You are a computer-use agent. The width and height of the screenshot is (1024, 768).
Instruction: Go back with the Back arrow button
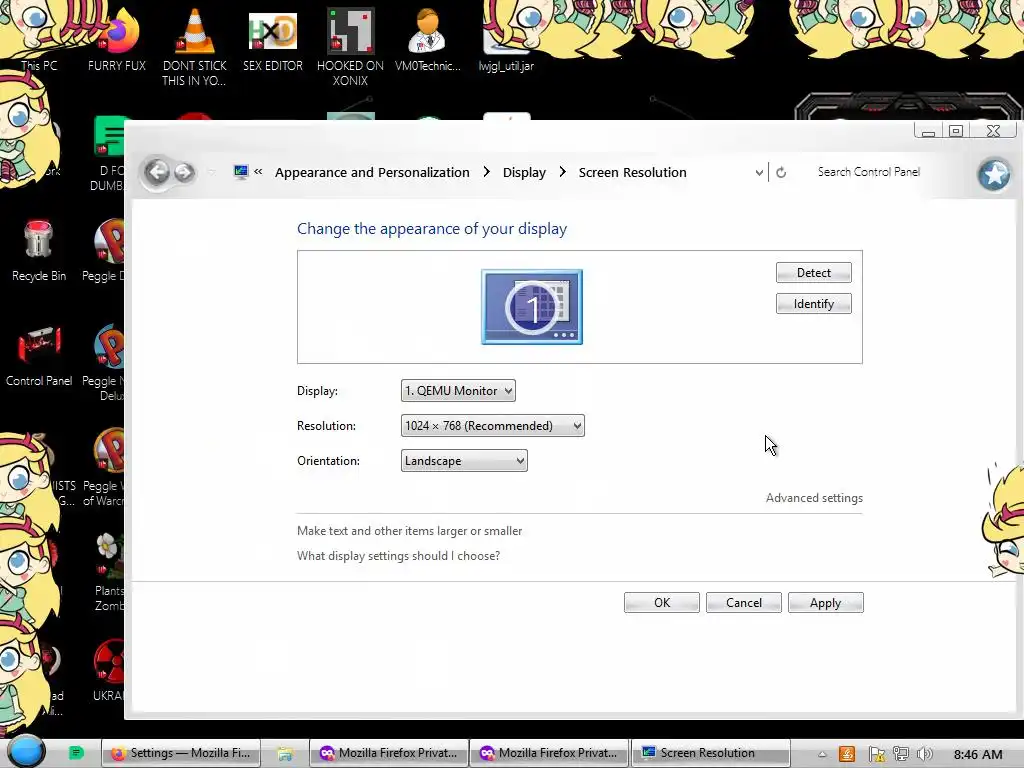[x=157, y=172]
